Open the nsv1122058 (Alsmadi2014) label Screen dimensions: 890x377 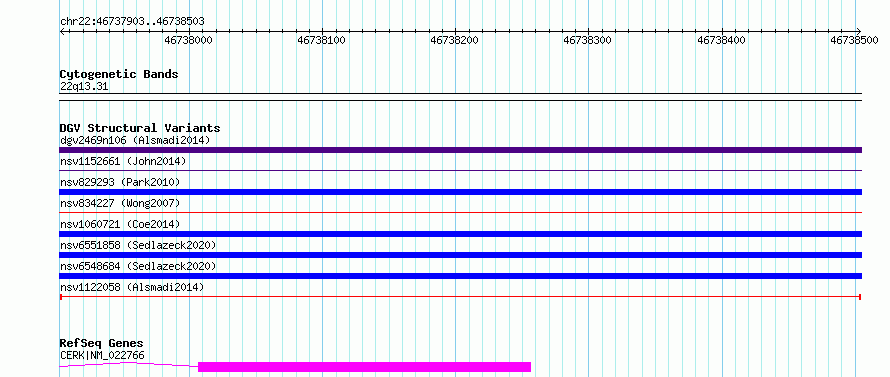(132, 287)
